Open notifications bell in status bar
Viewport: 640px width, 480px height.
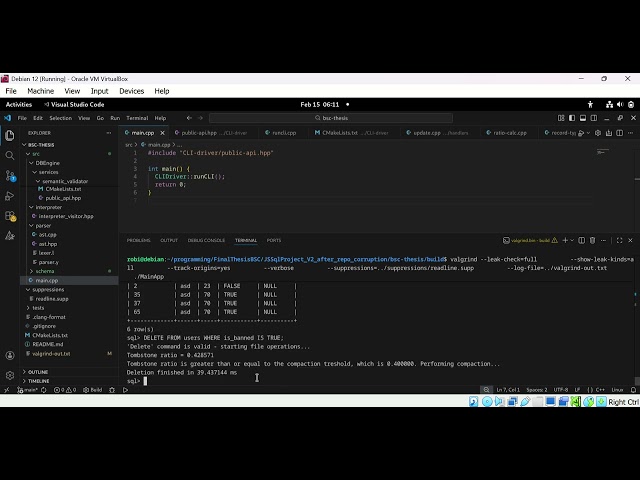[633, 390]
